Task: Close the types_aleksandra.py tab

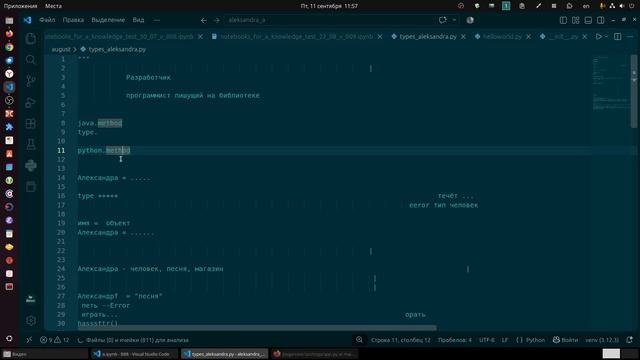Action: (463, 37)
